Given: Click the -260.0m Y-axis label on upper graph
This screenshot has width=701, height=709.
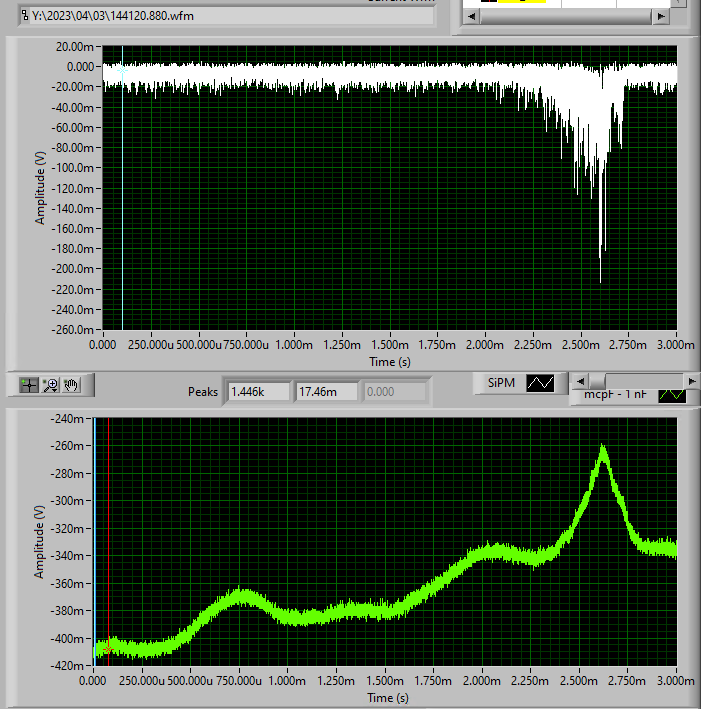Looking at the screenshot, I should [x=72, y=330].
